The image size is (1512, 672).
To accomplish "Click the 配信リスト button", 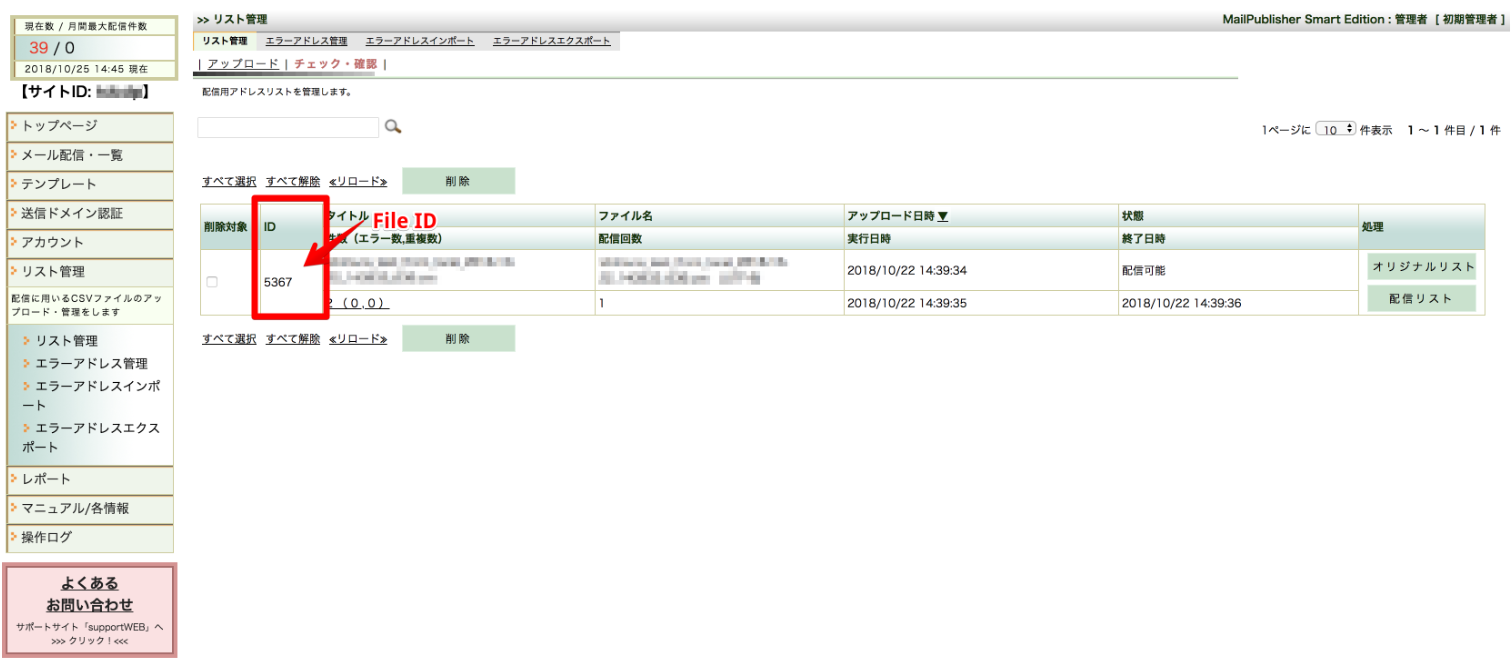I will point(1421,298).
